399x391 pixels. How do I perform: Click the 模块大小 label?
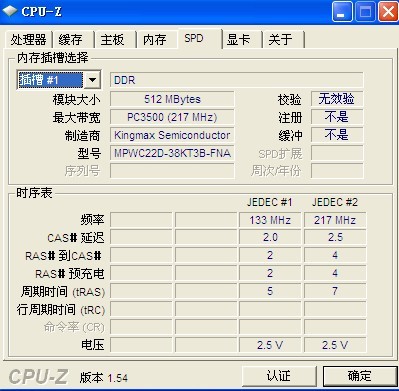click(x=76, y=100)
